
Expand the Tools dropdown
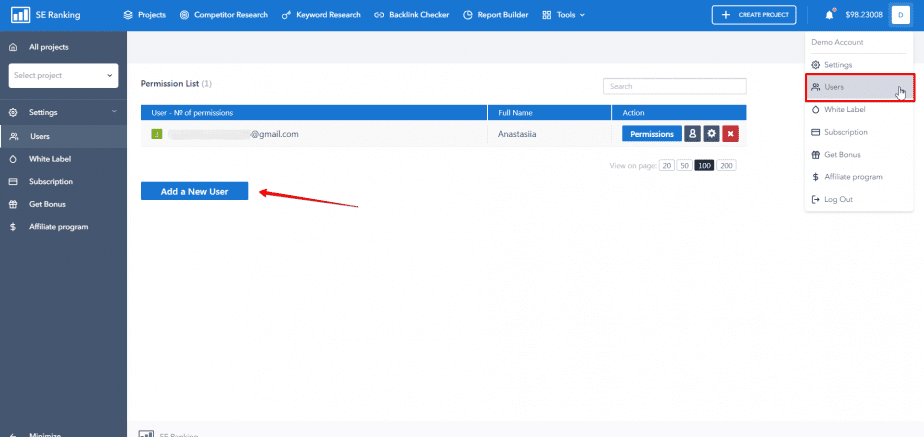(x=563, y=15)
